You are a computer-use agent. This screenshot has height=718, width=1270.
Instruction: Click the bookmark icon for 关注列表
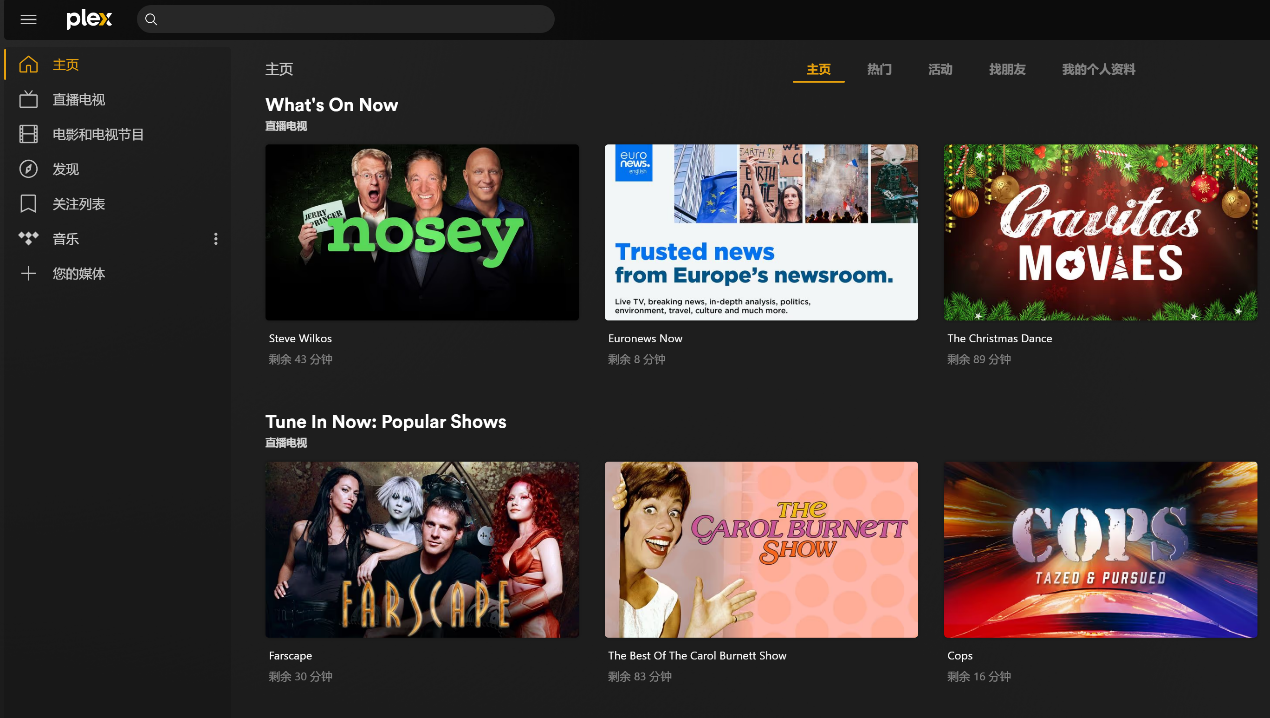click(29, 204)
